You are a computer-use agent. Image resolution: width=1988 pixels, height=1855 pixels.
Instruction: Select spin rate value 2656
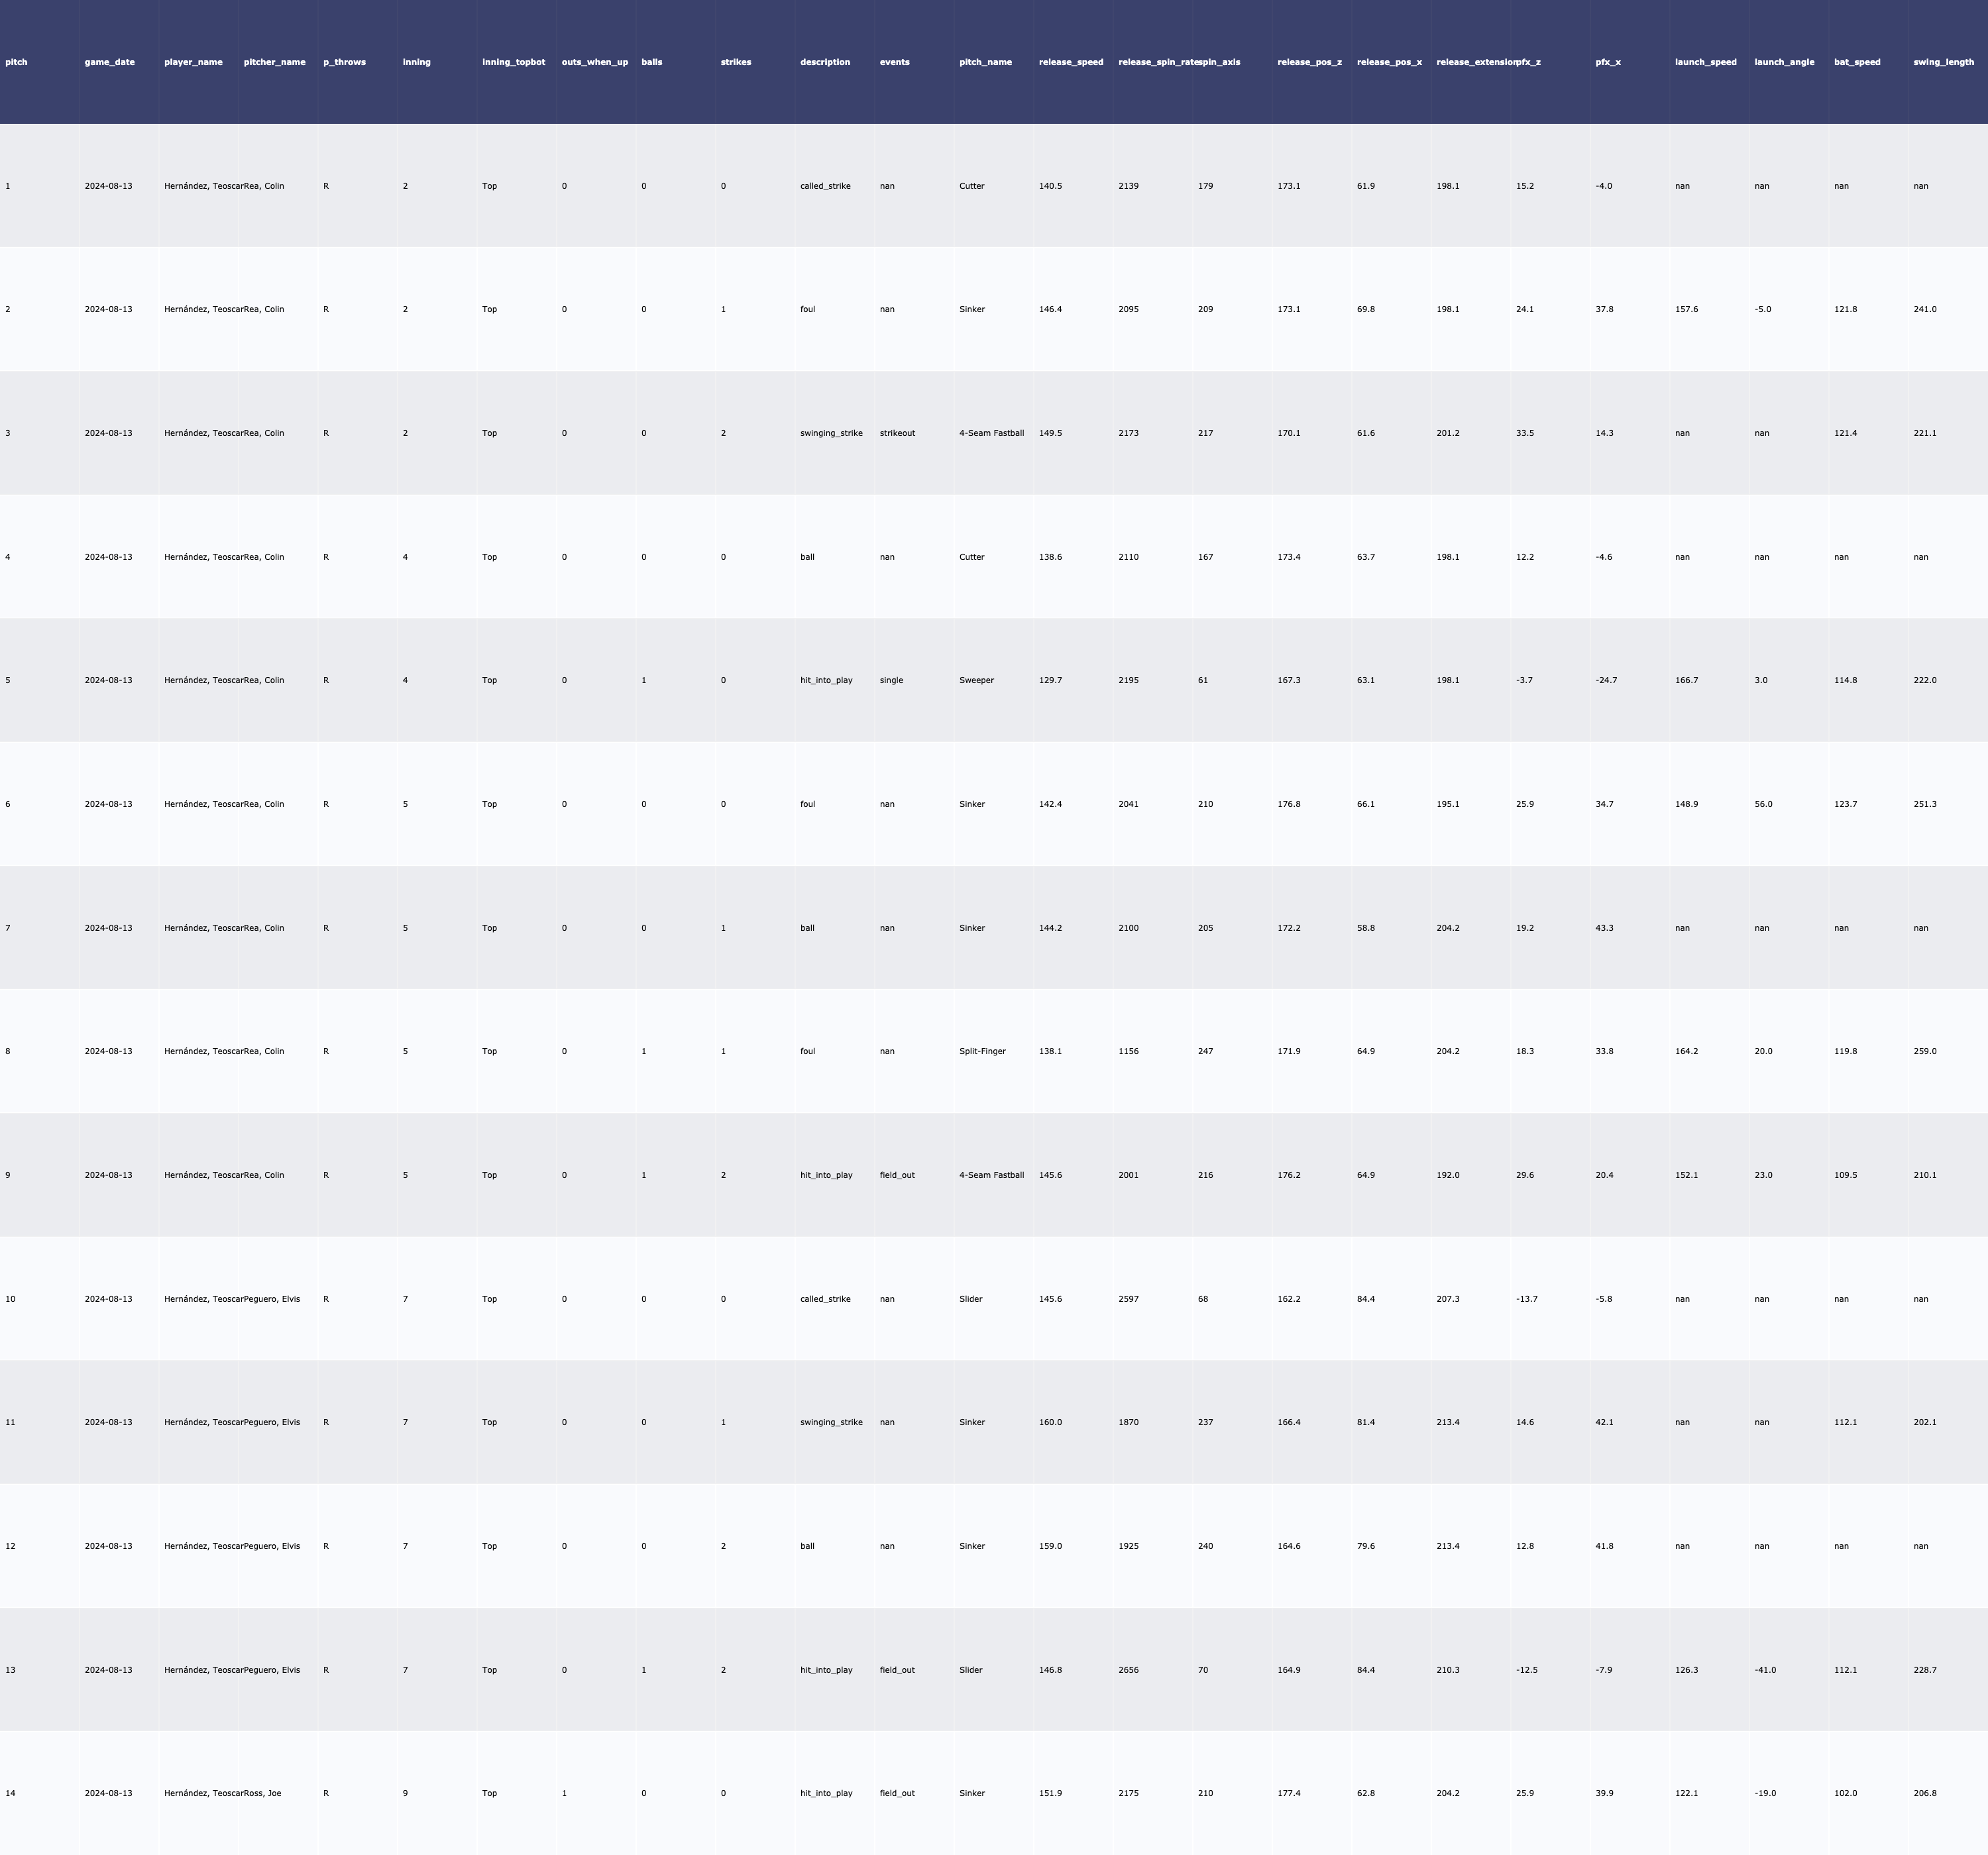pos(1128,1670)
